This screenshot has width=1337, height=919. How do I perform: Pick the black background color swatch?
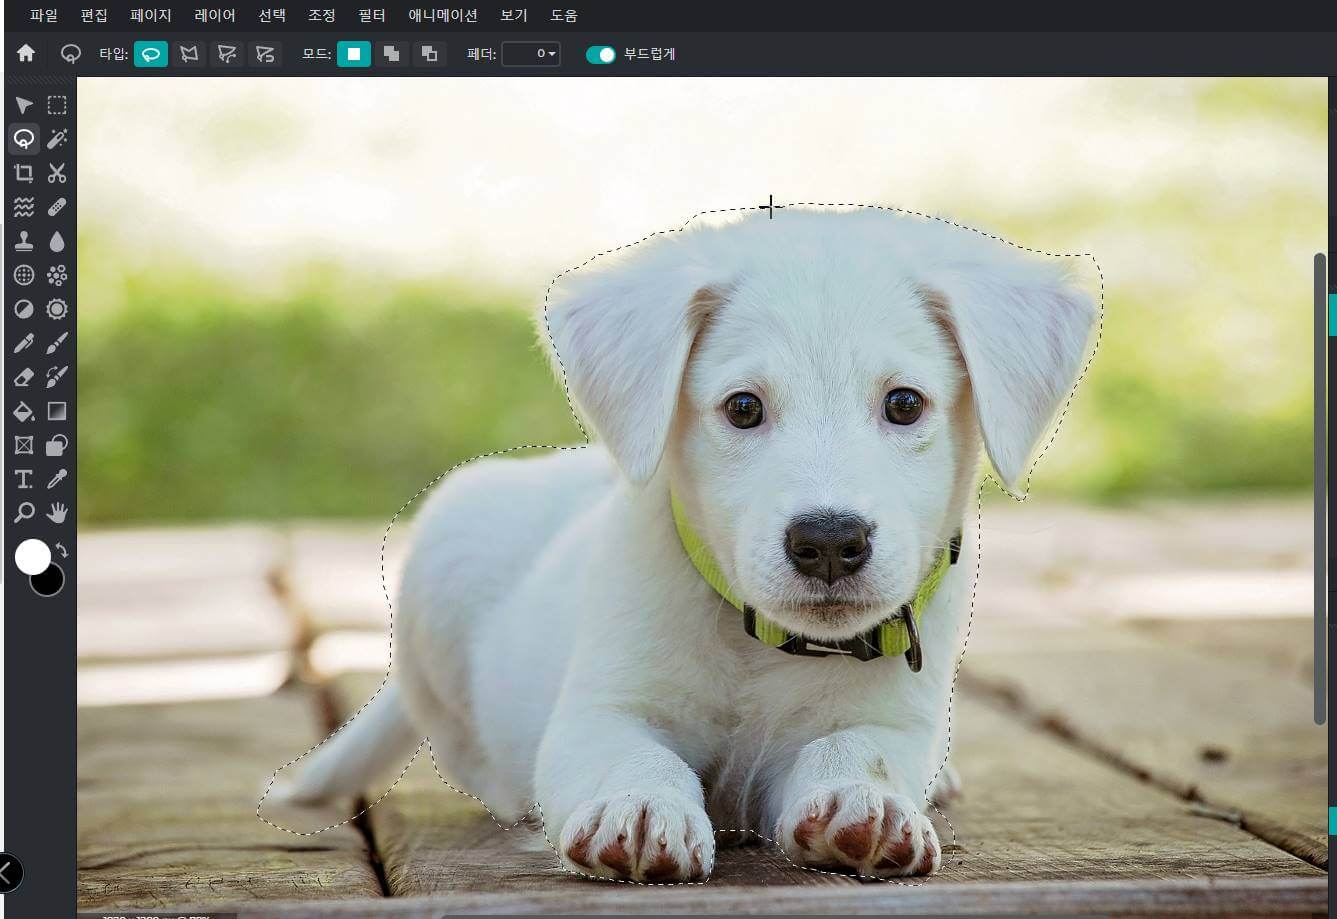pyautogui.click(x=50, y=583)
